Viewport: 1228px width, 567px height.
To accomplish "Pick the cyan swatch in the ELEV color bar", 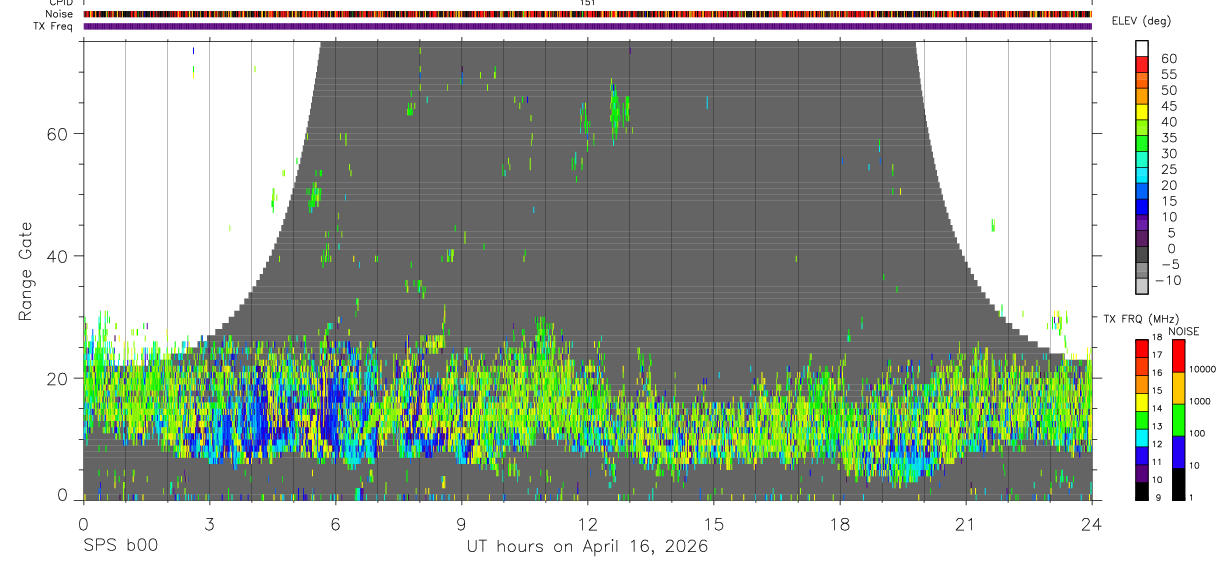I will coord(1142,175).
